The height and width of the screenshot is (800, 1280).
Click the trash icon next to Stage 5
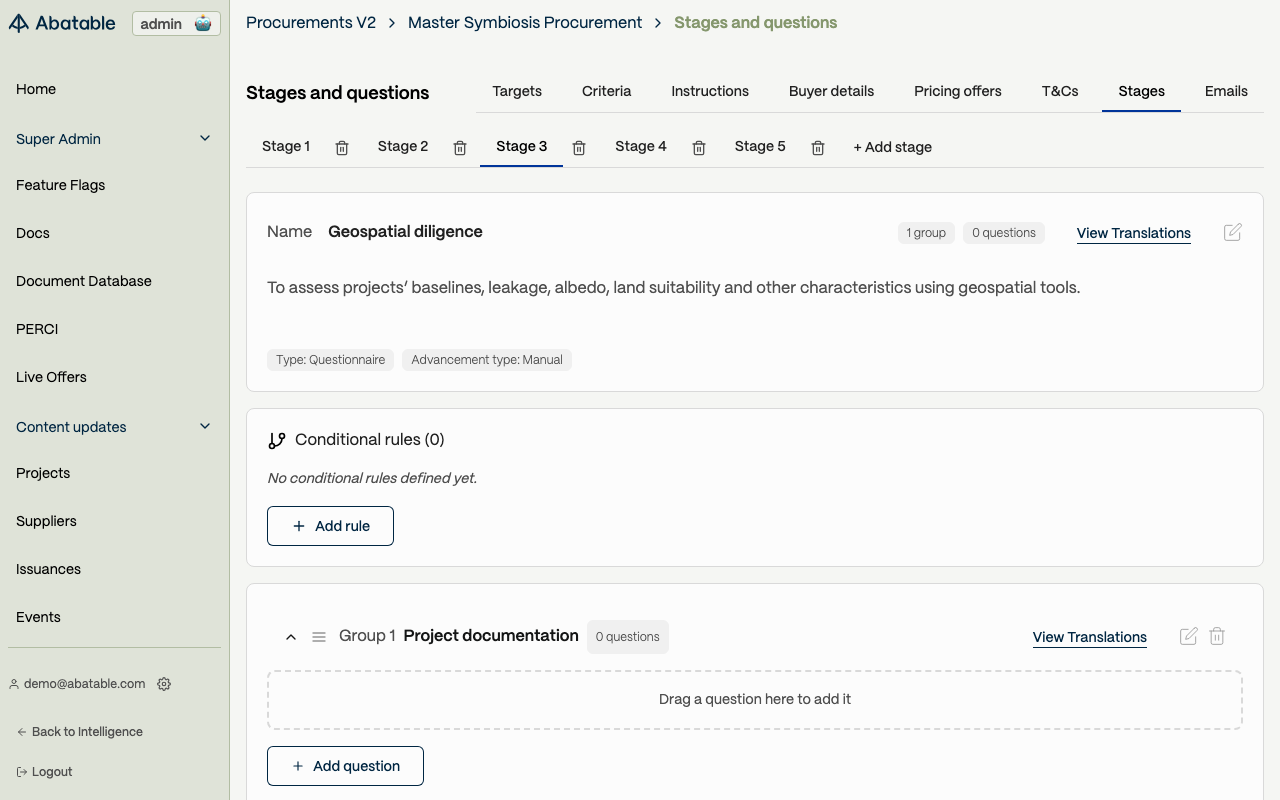pos(818,148)
